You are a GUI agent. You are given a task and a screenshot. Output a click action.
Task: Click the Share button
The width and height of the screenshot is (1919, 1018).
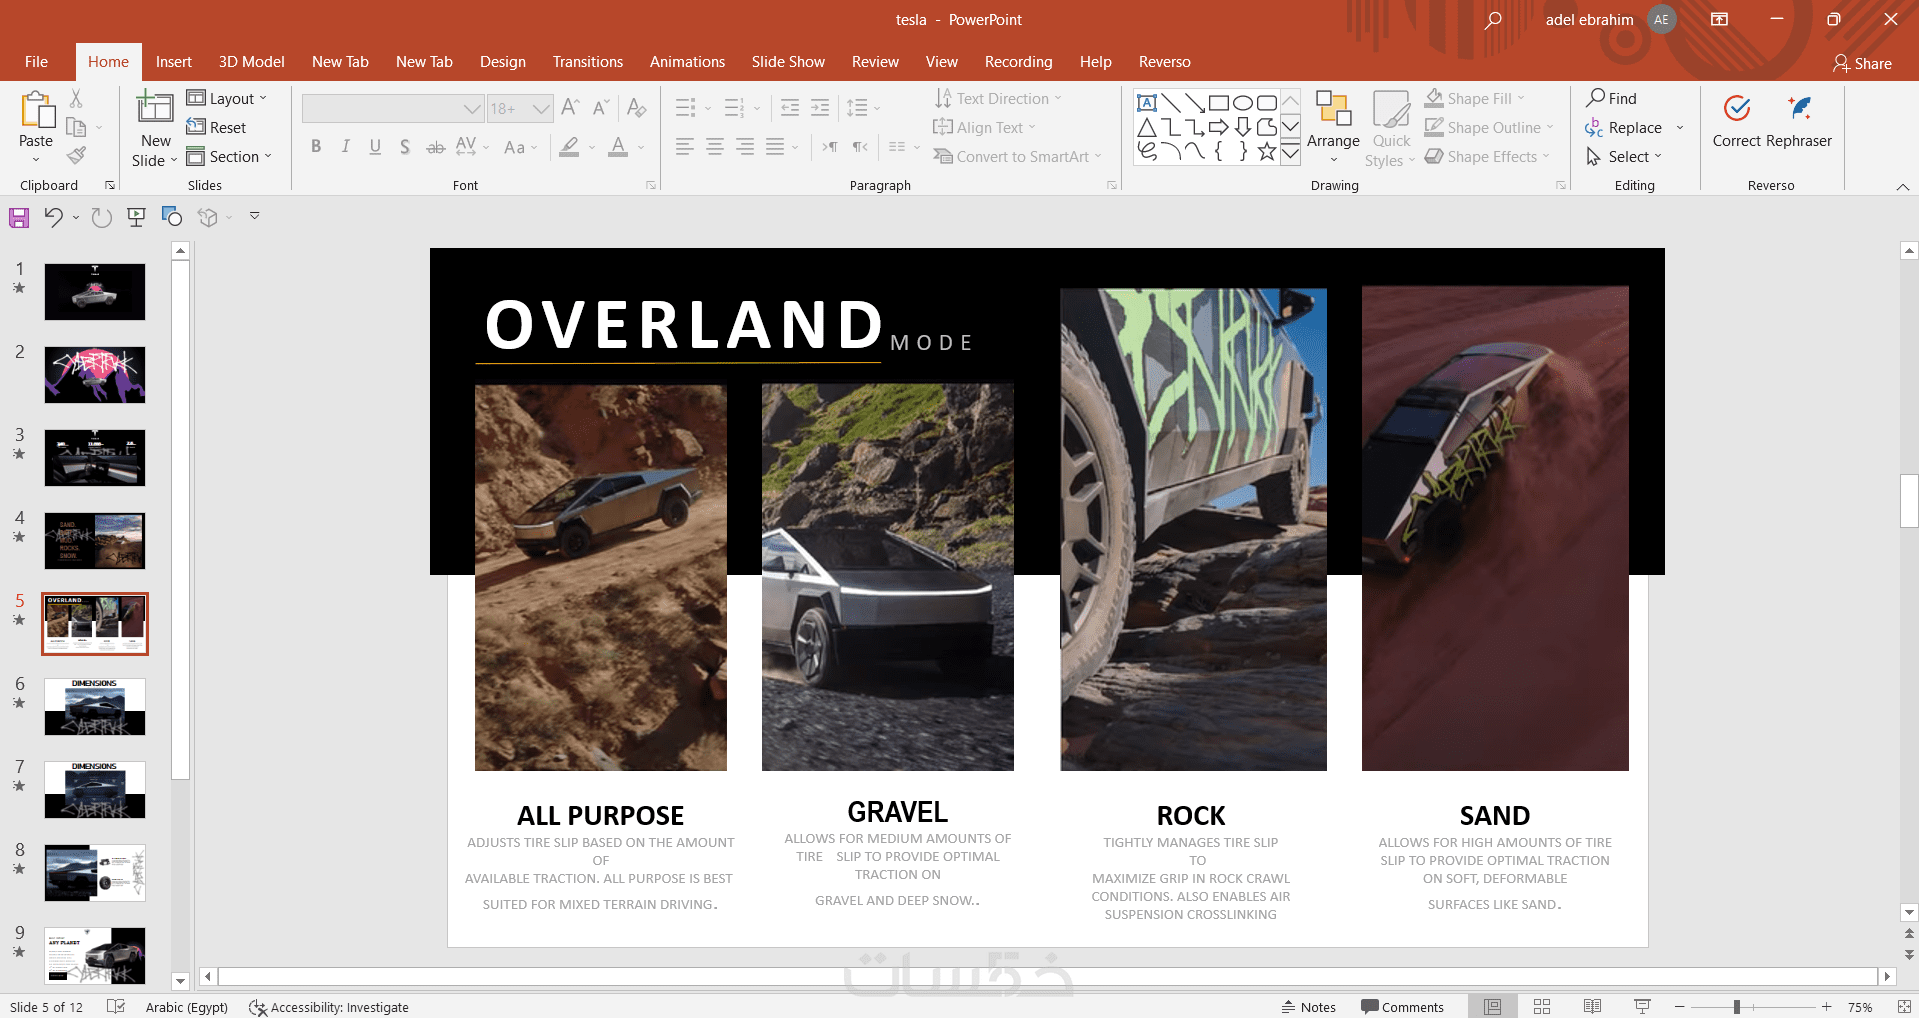click(x=1862, y=63)
